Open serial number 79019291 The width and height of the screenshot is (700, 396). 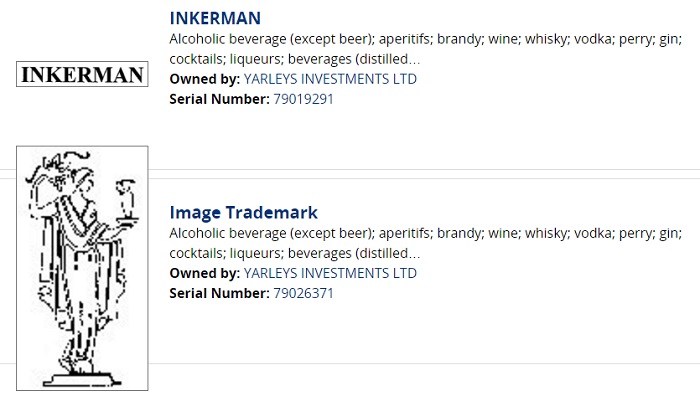303,99
